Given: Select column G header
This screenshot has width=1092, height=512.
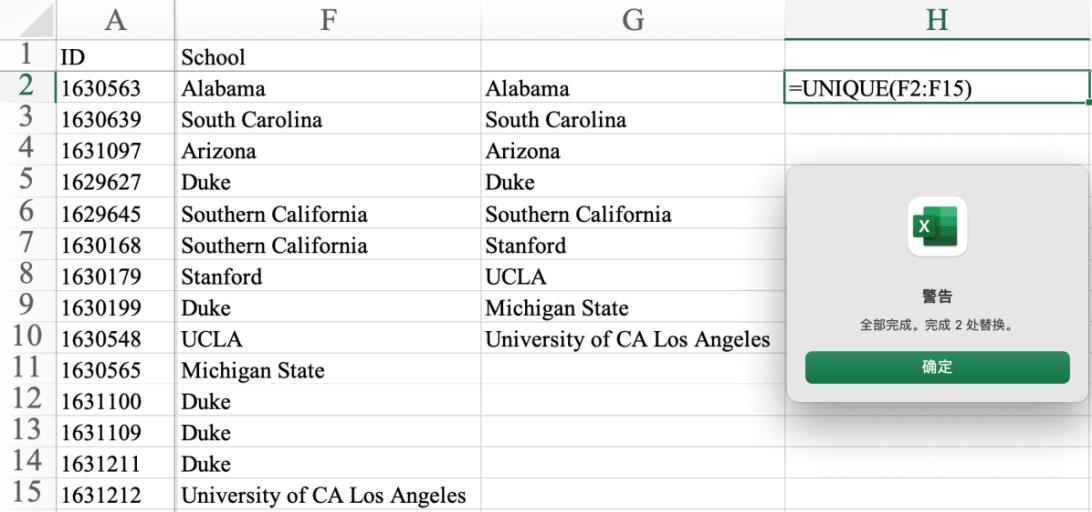Looking at the screenshot, I should pos(632,19).
